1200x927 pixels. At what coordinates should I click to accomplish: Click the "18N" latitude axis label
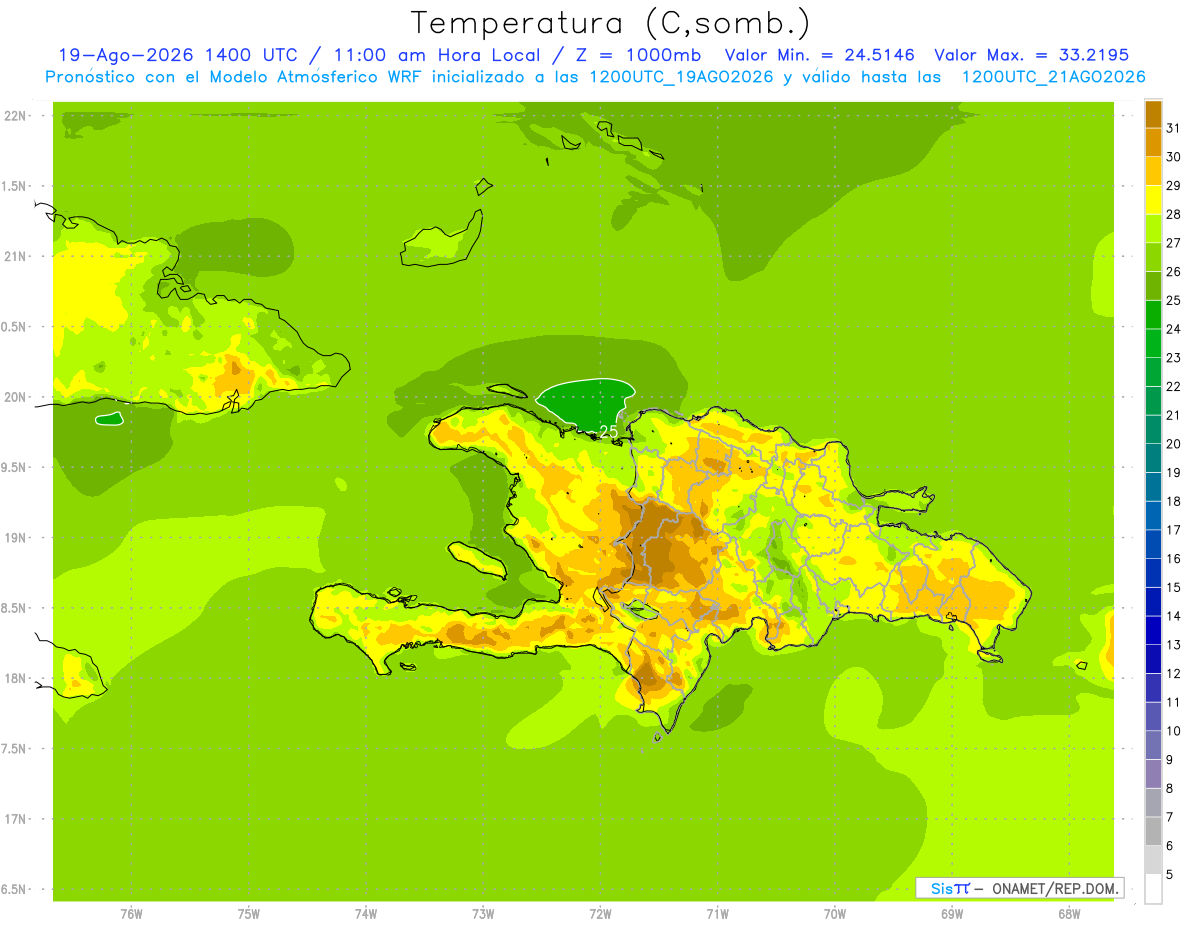tap(16, 678)
